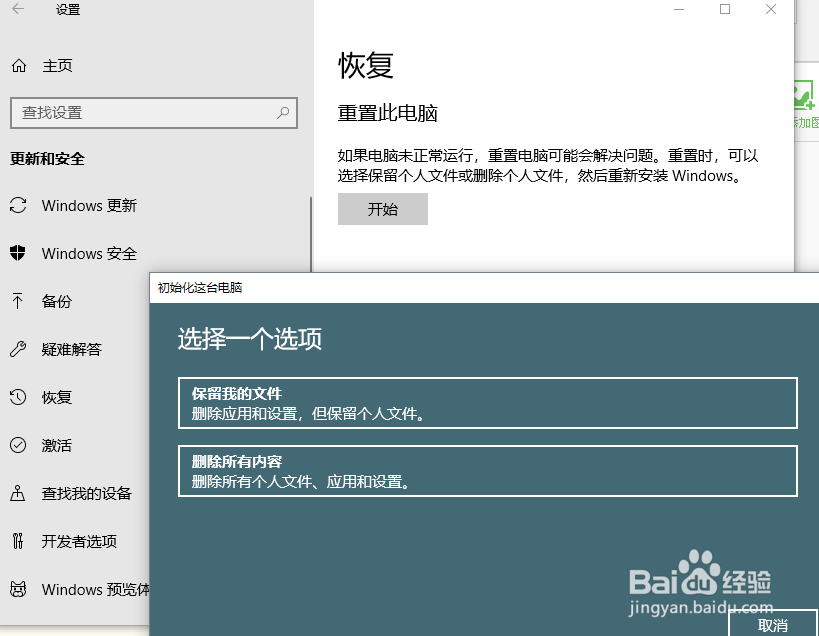Image resolution: width=819 pixels, height=636 pixels.
Task: Select 恢复 in the sidebar
Action: point(56,397)
